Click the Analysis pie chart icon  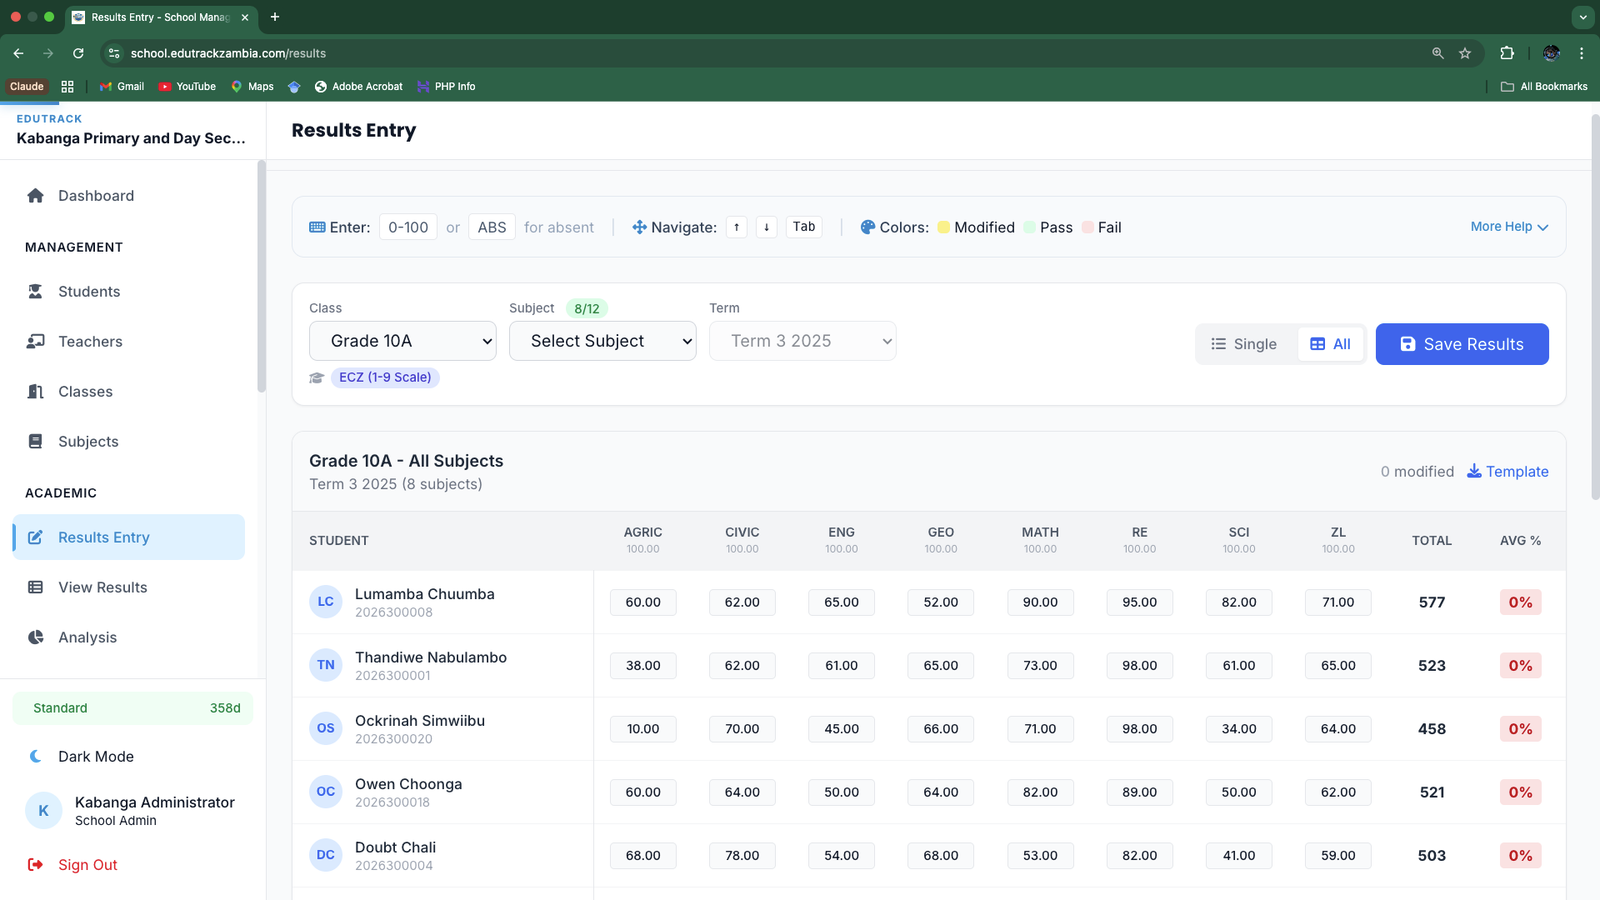(36, 638)
